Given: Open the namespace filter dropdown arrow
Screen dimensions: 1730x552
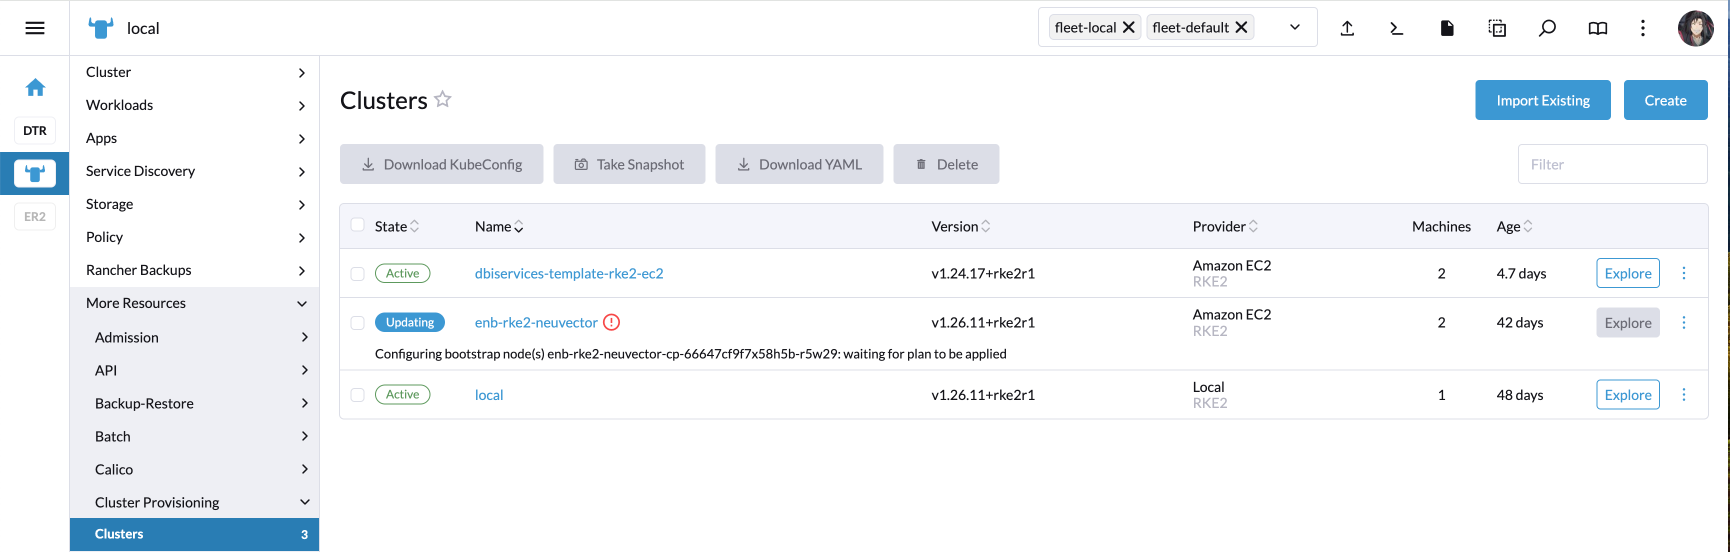Looking at the screenshot, I should pyautogui.click(x=1295, y=27).
